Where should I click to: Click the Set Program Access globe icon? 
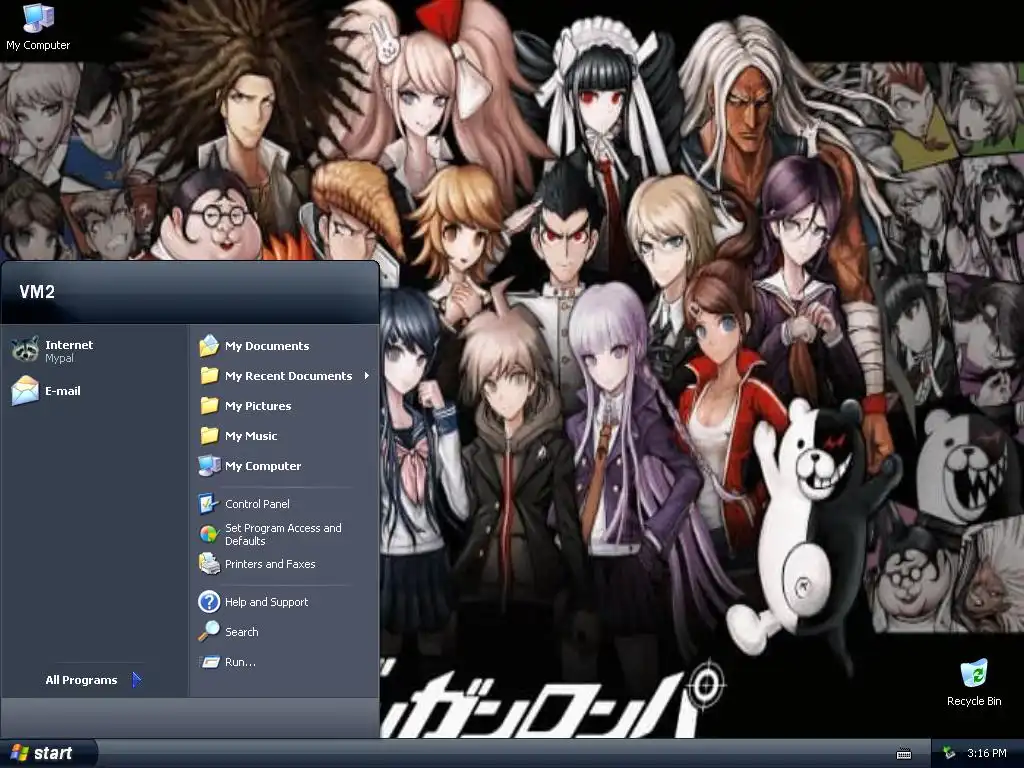pos(208,534)
